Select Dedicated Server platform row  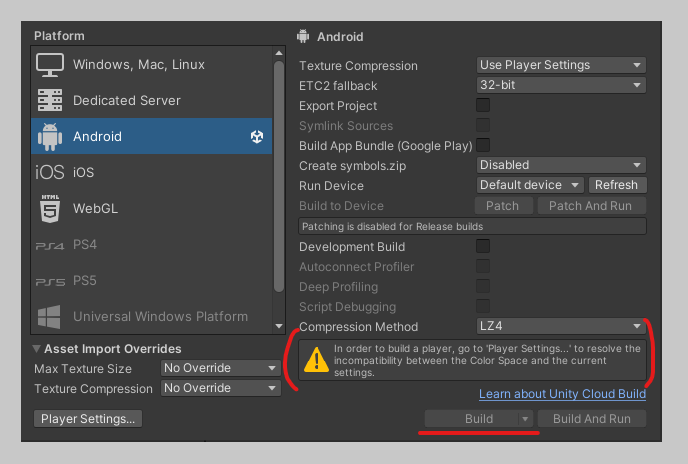pos(152,101)
